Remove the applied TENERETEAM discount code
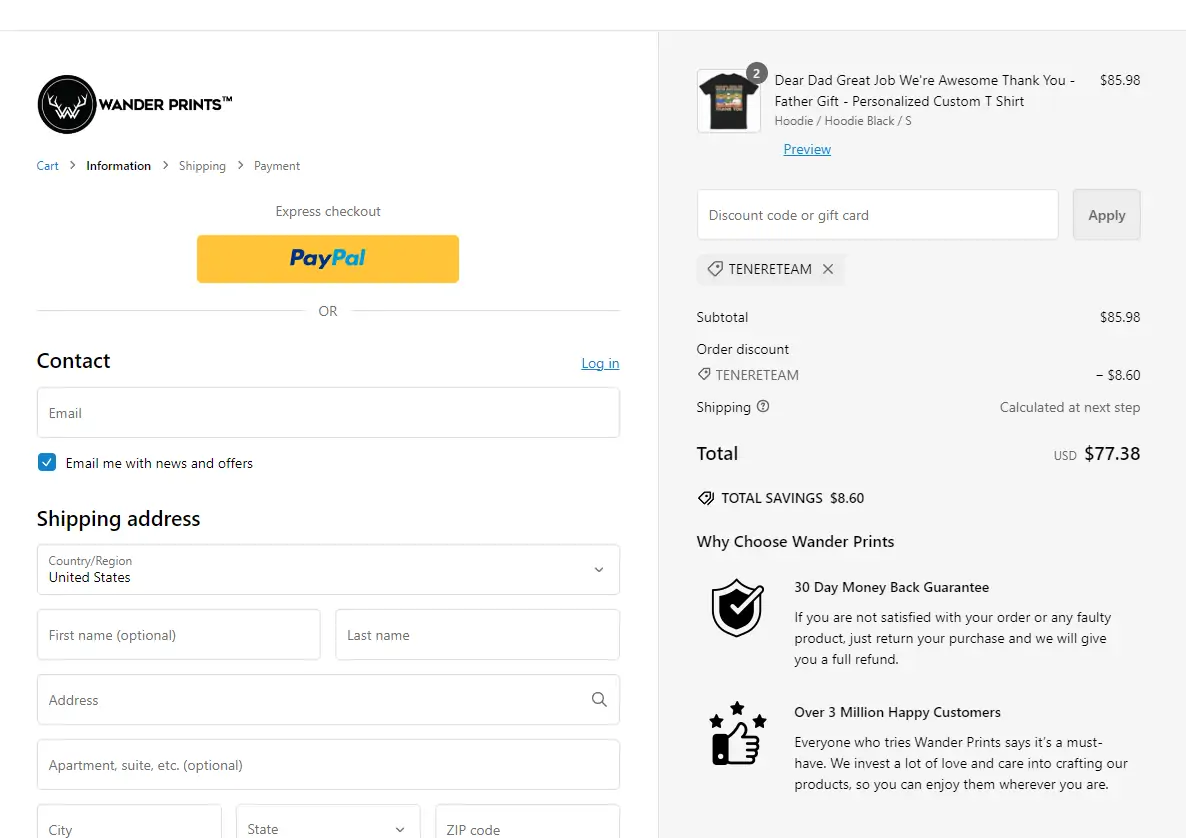 [828, 268]
